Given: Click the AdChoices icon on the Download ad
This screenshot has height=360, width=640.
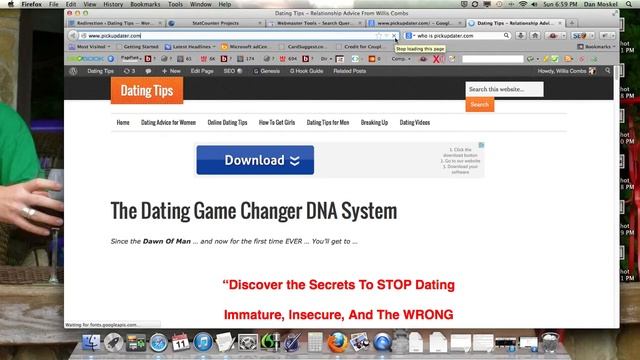Looking at the screenshot, I should tap(481, 145).
